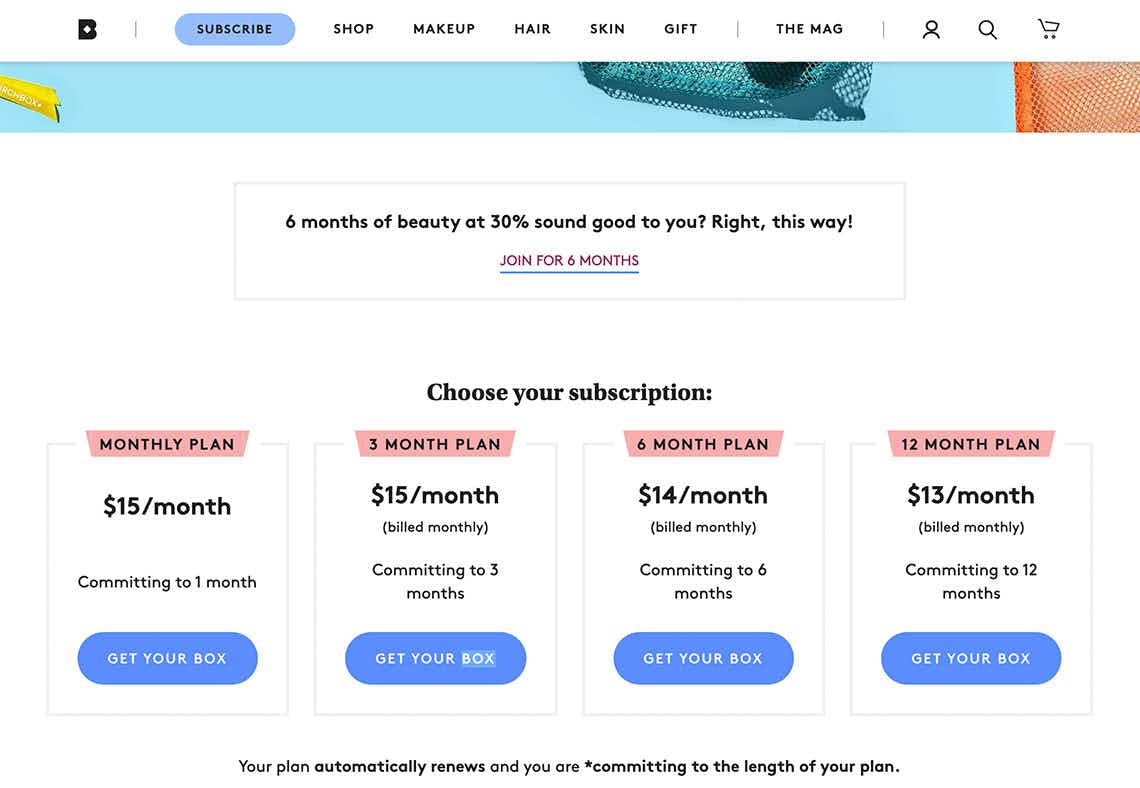
Task: Get your box for Monthly Plan
Action: 167,658
